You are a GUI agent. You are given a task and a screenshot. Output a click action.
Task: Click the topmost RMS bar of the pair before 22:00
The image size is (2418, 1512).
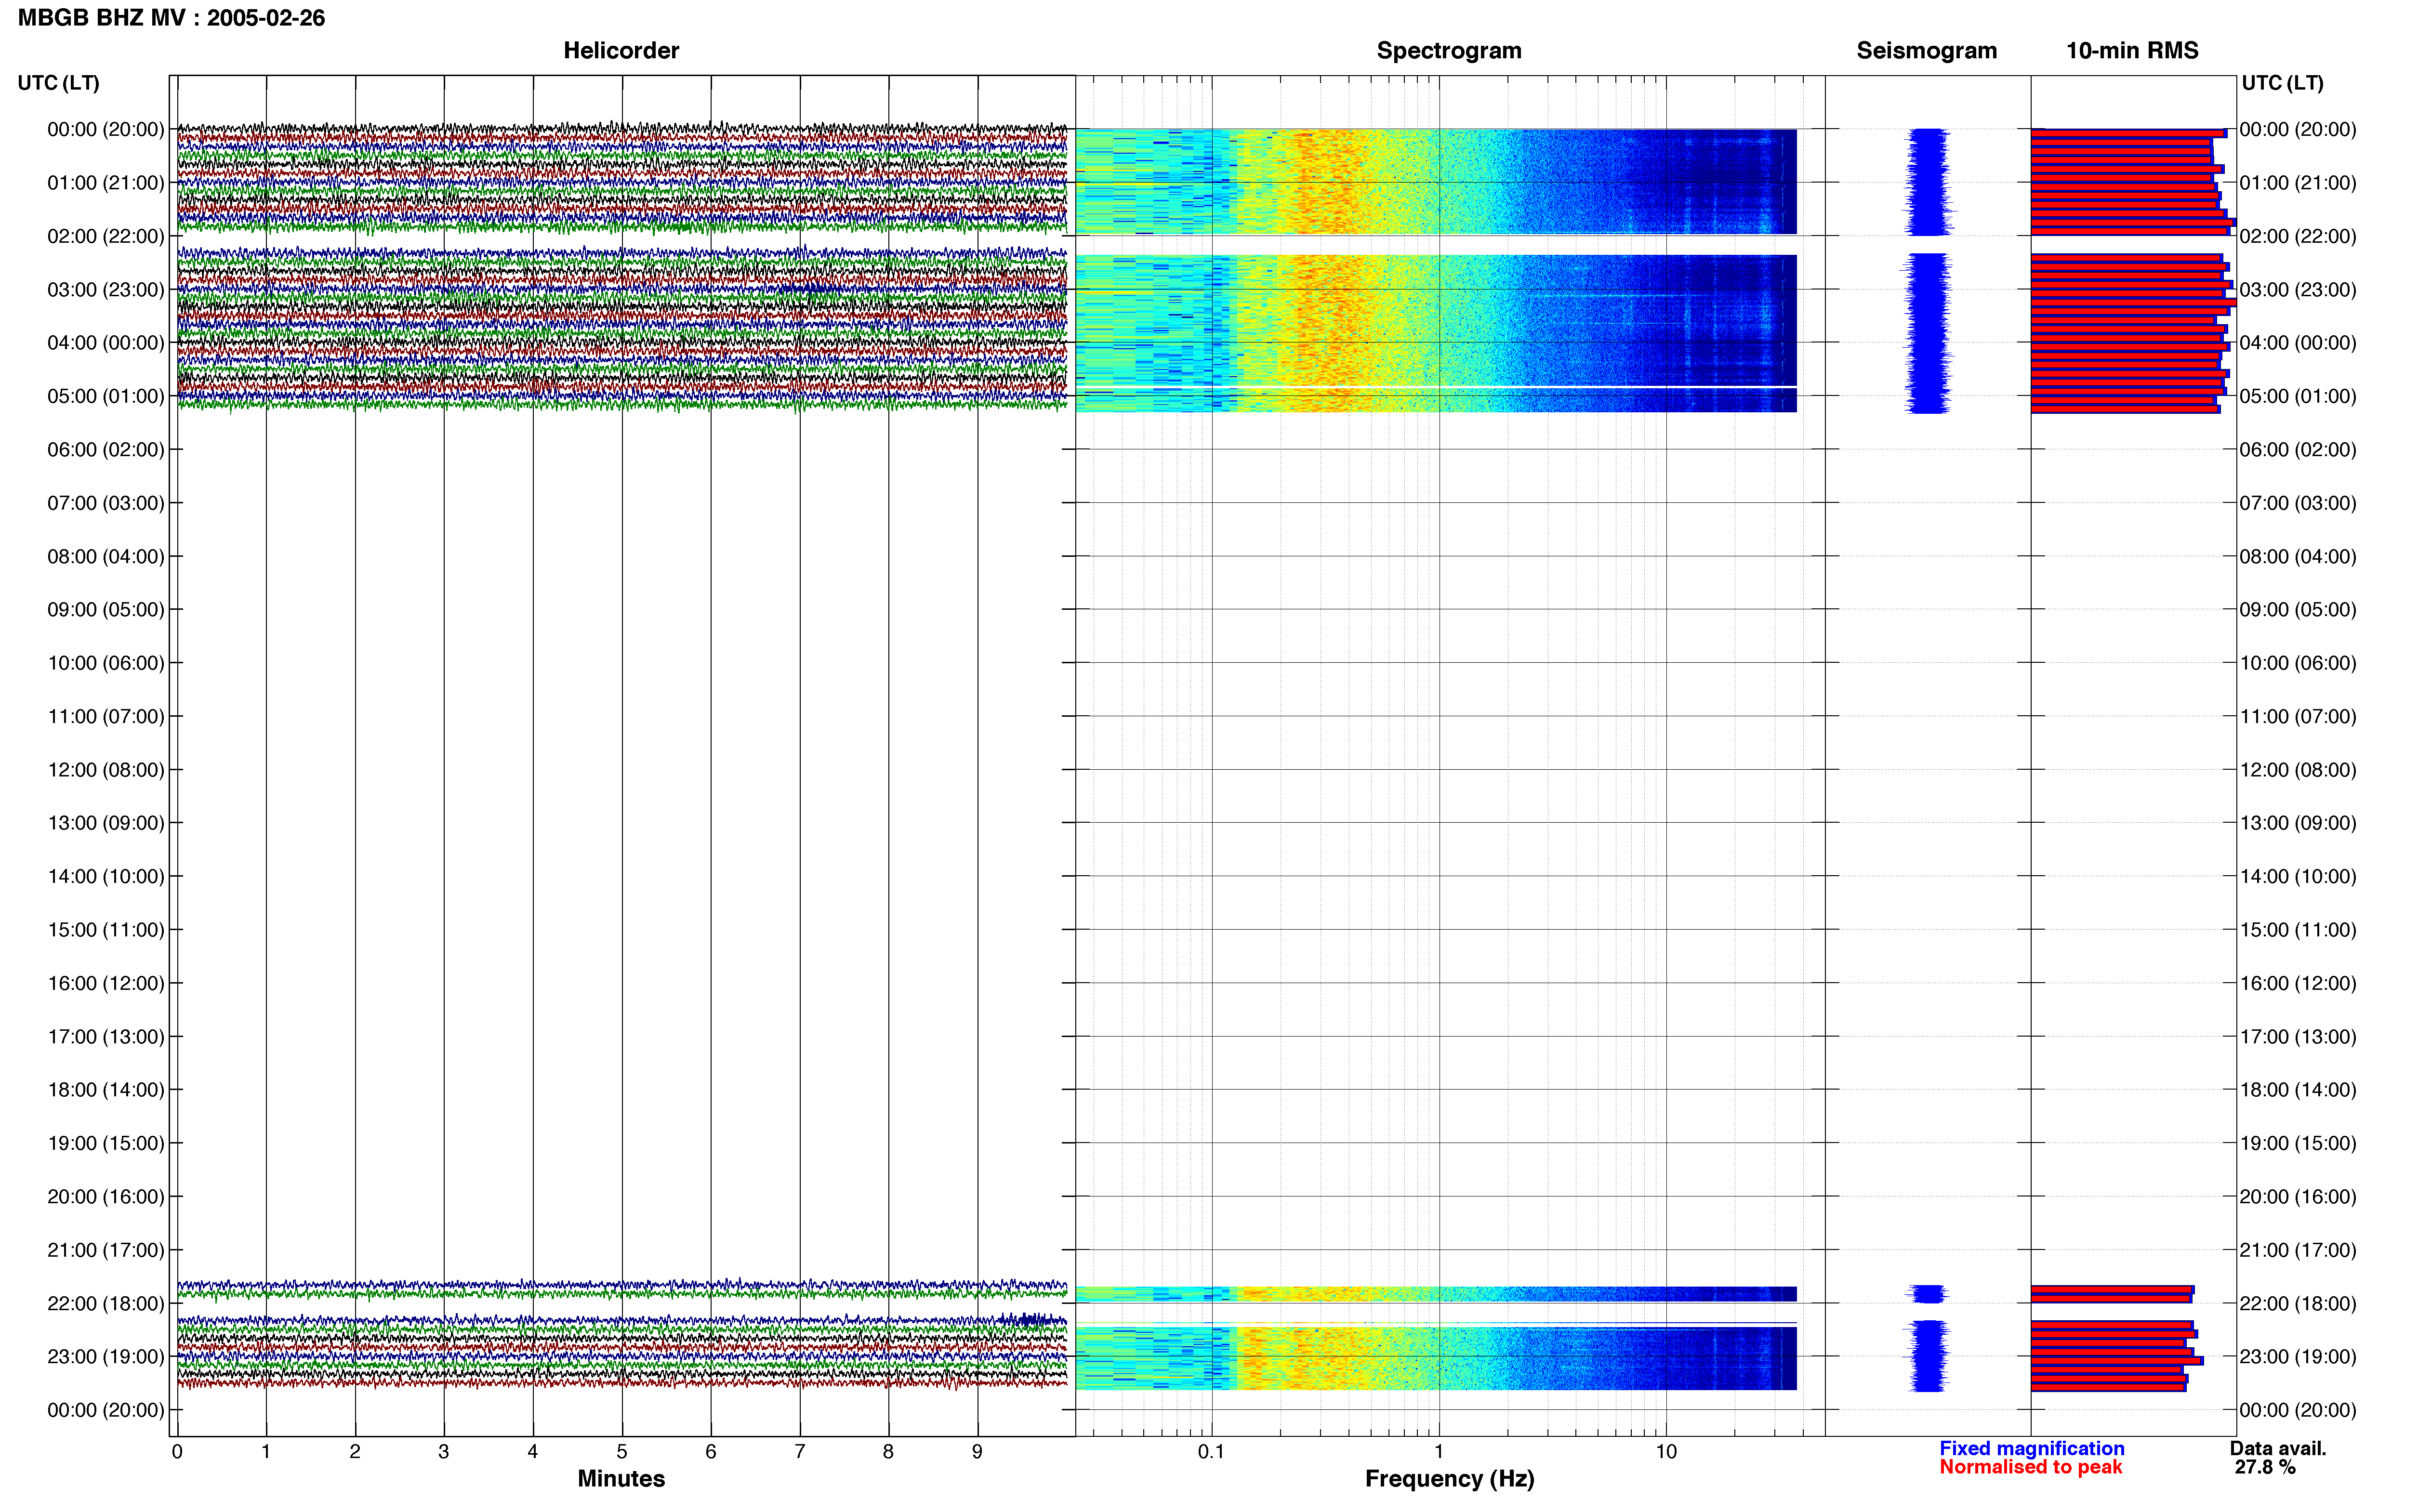[x=2113, y=1290]
